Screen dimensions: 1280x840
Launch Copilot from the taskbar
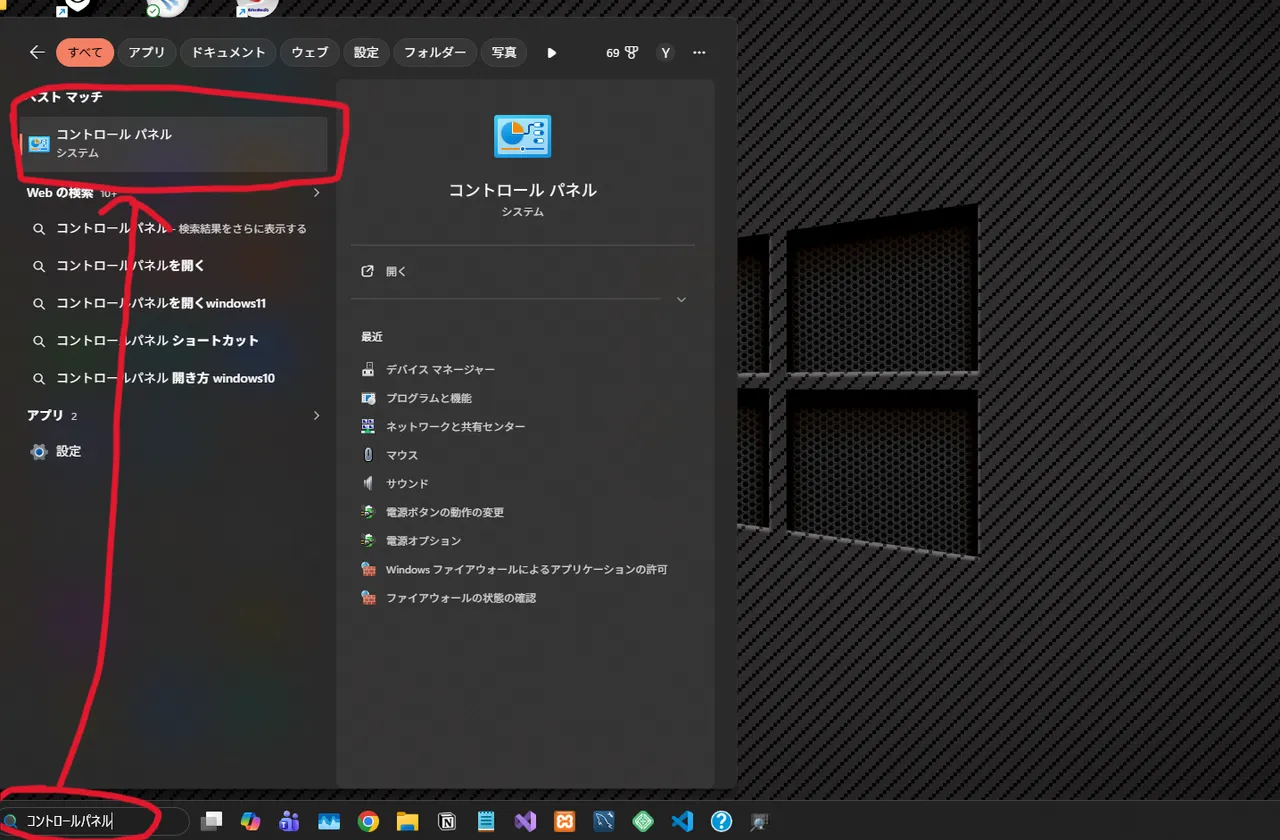pos(250,821)
